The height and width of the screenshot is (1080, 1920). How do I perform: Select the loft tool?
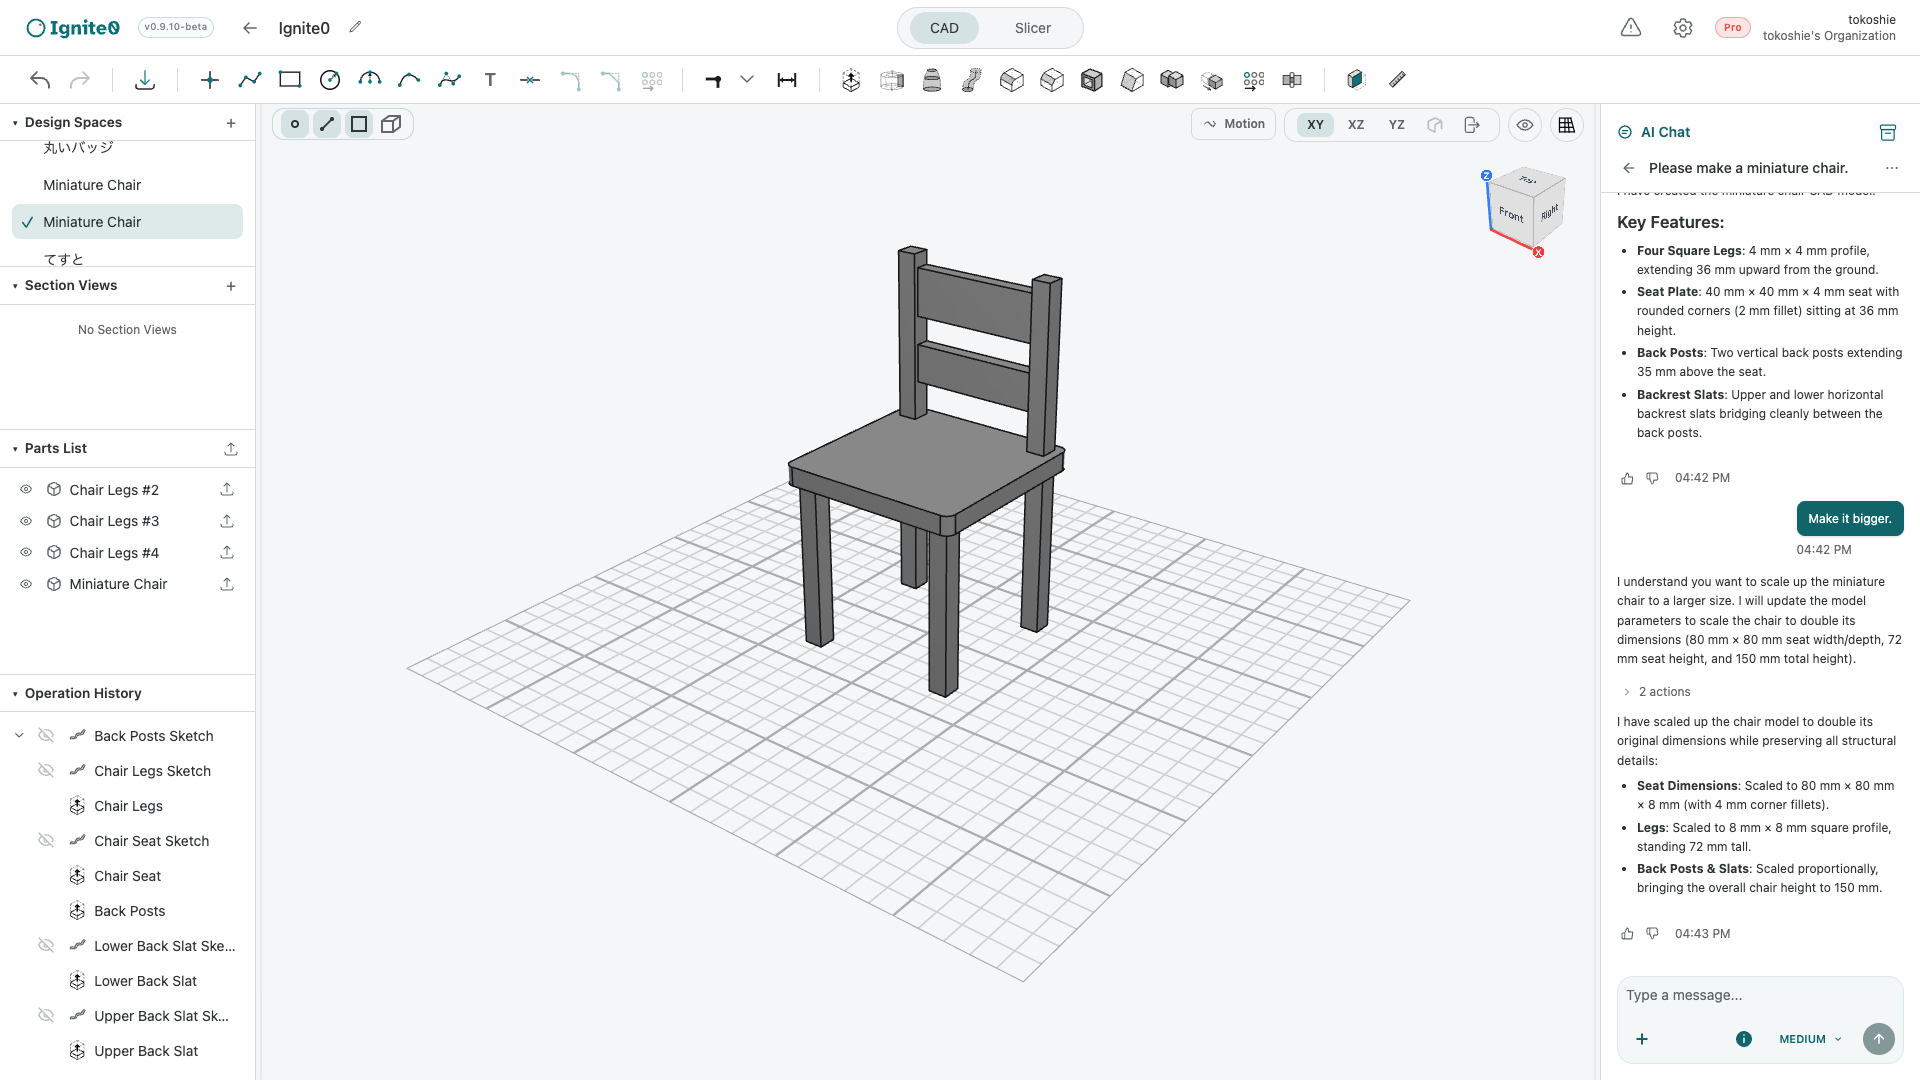[932, 80]
